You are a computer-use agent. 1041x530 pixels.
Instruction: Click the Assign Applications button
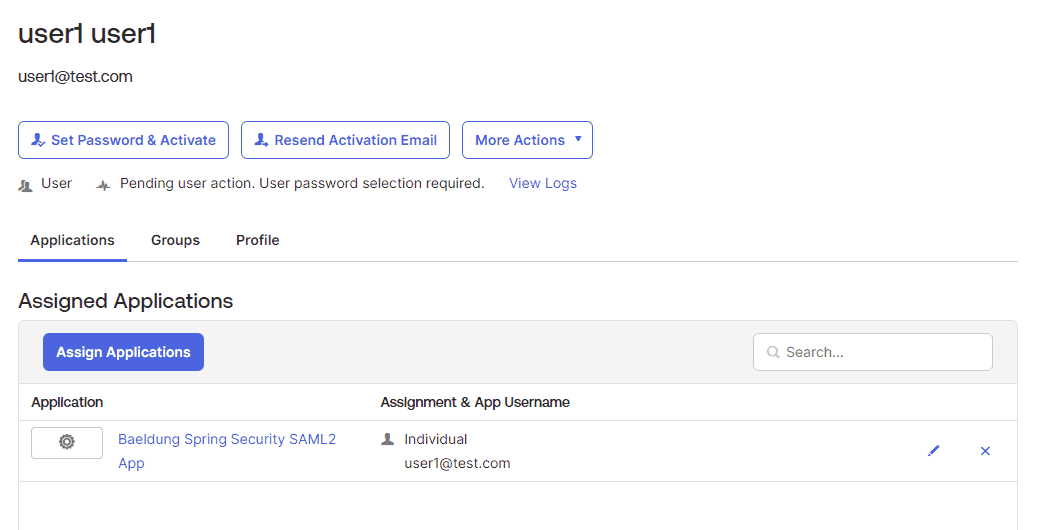coord(123,352)
